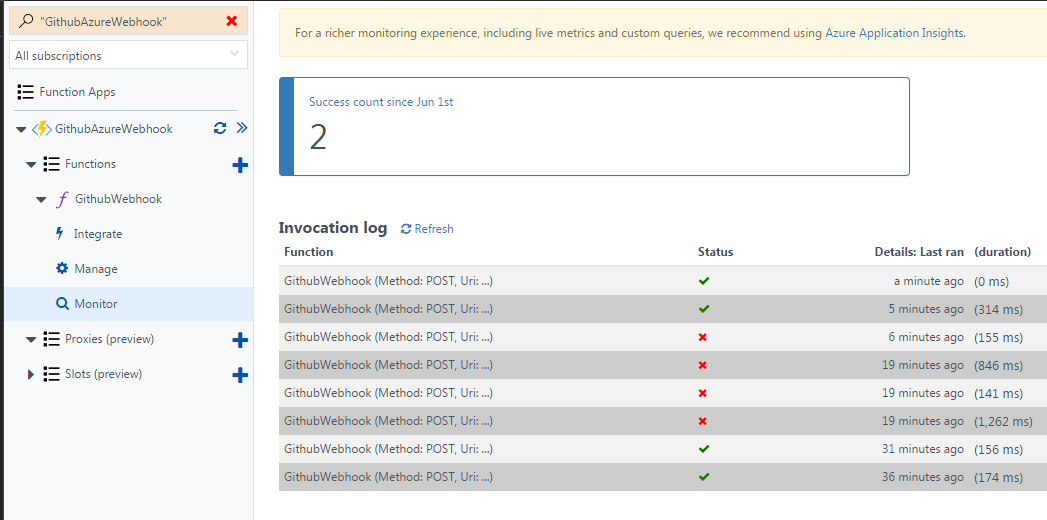Add a new slot with plus icon
1047x520 pixels.
click(240, 375)
